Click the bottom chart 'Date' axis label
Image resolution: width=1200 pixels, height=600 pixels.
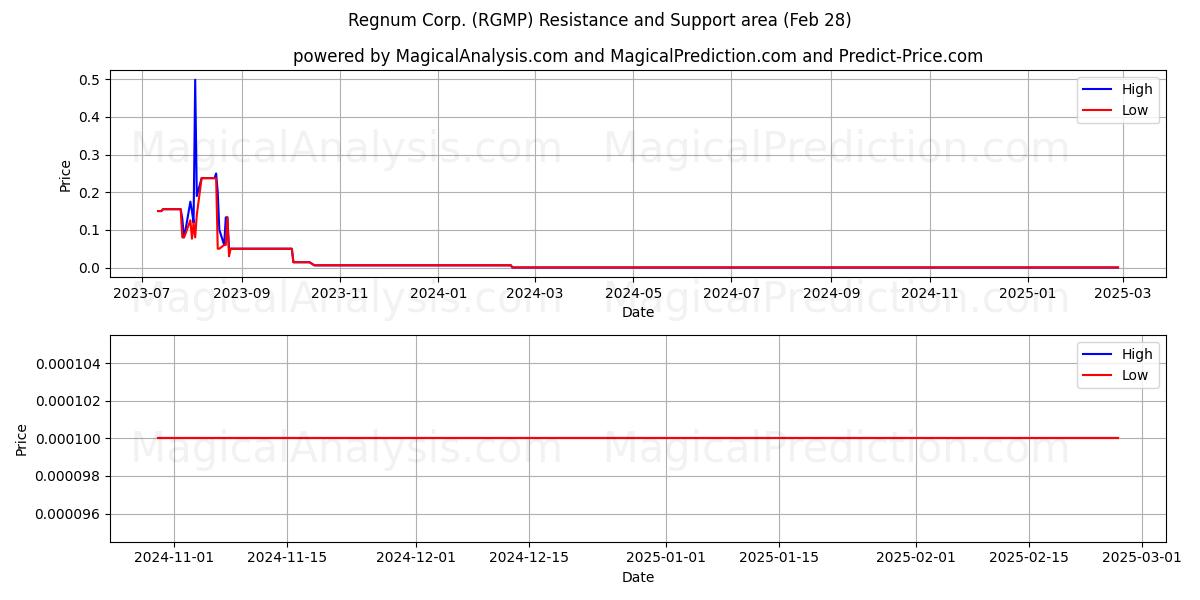pyautogui.click(x=638, y=577)
